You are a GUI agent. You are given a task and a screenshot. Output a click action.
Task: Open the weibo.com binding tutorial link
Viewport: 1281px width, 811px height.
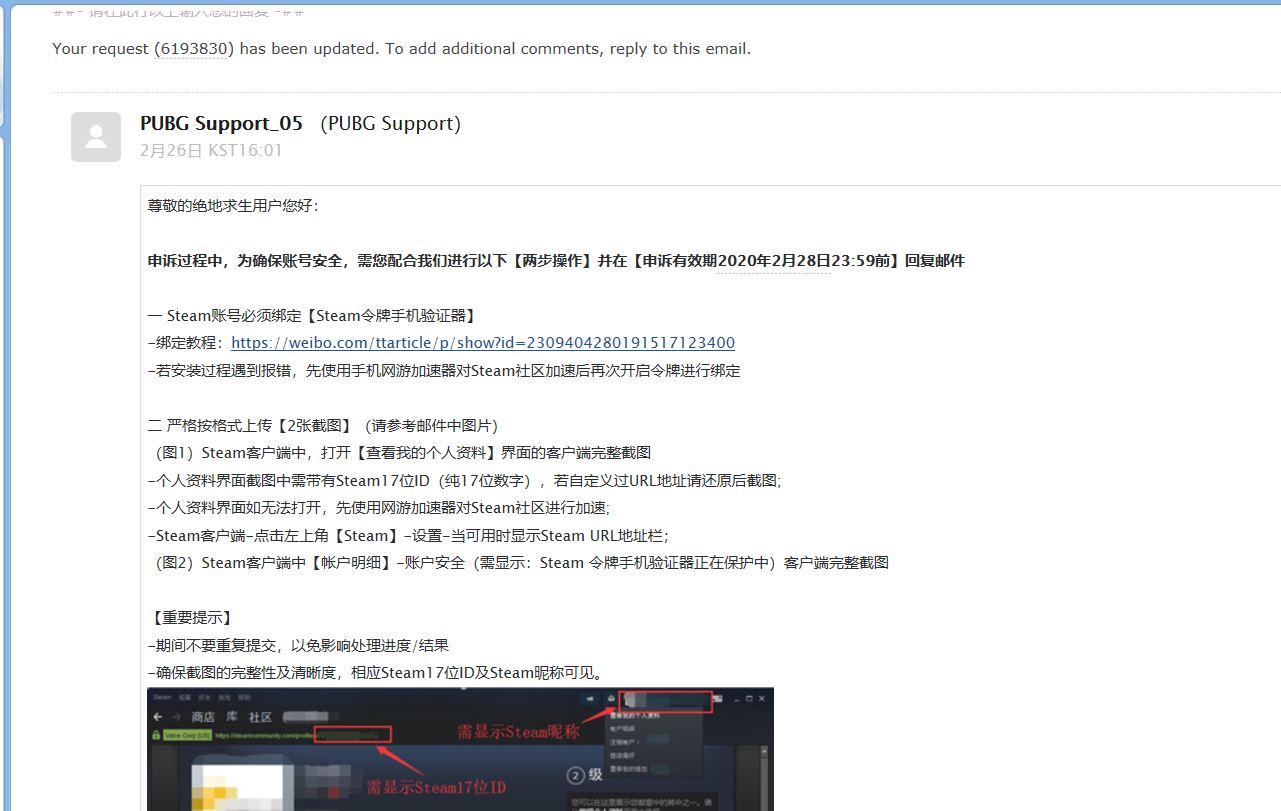483,342
